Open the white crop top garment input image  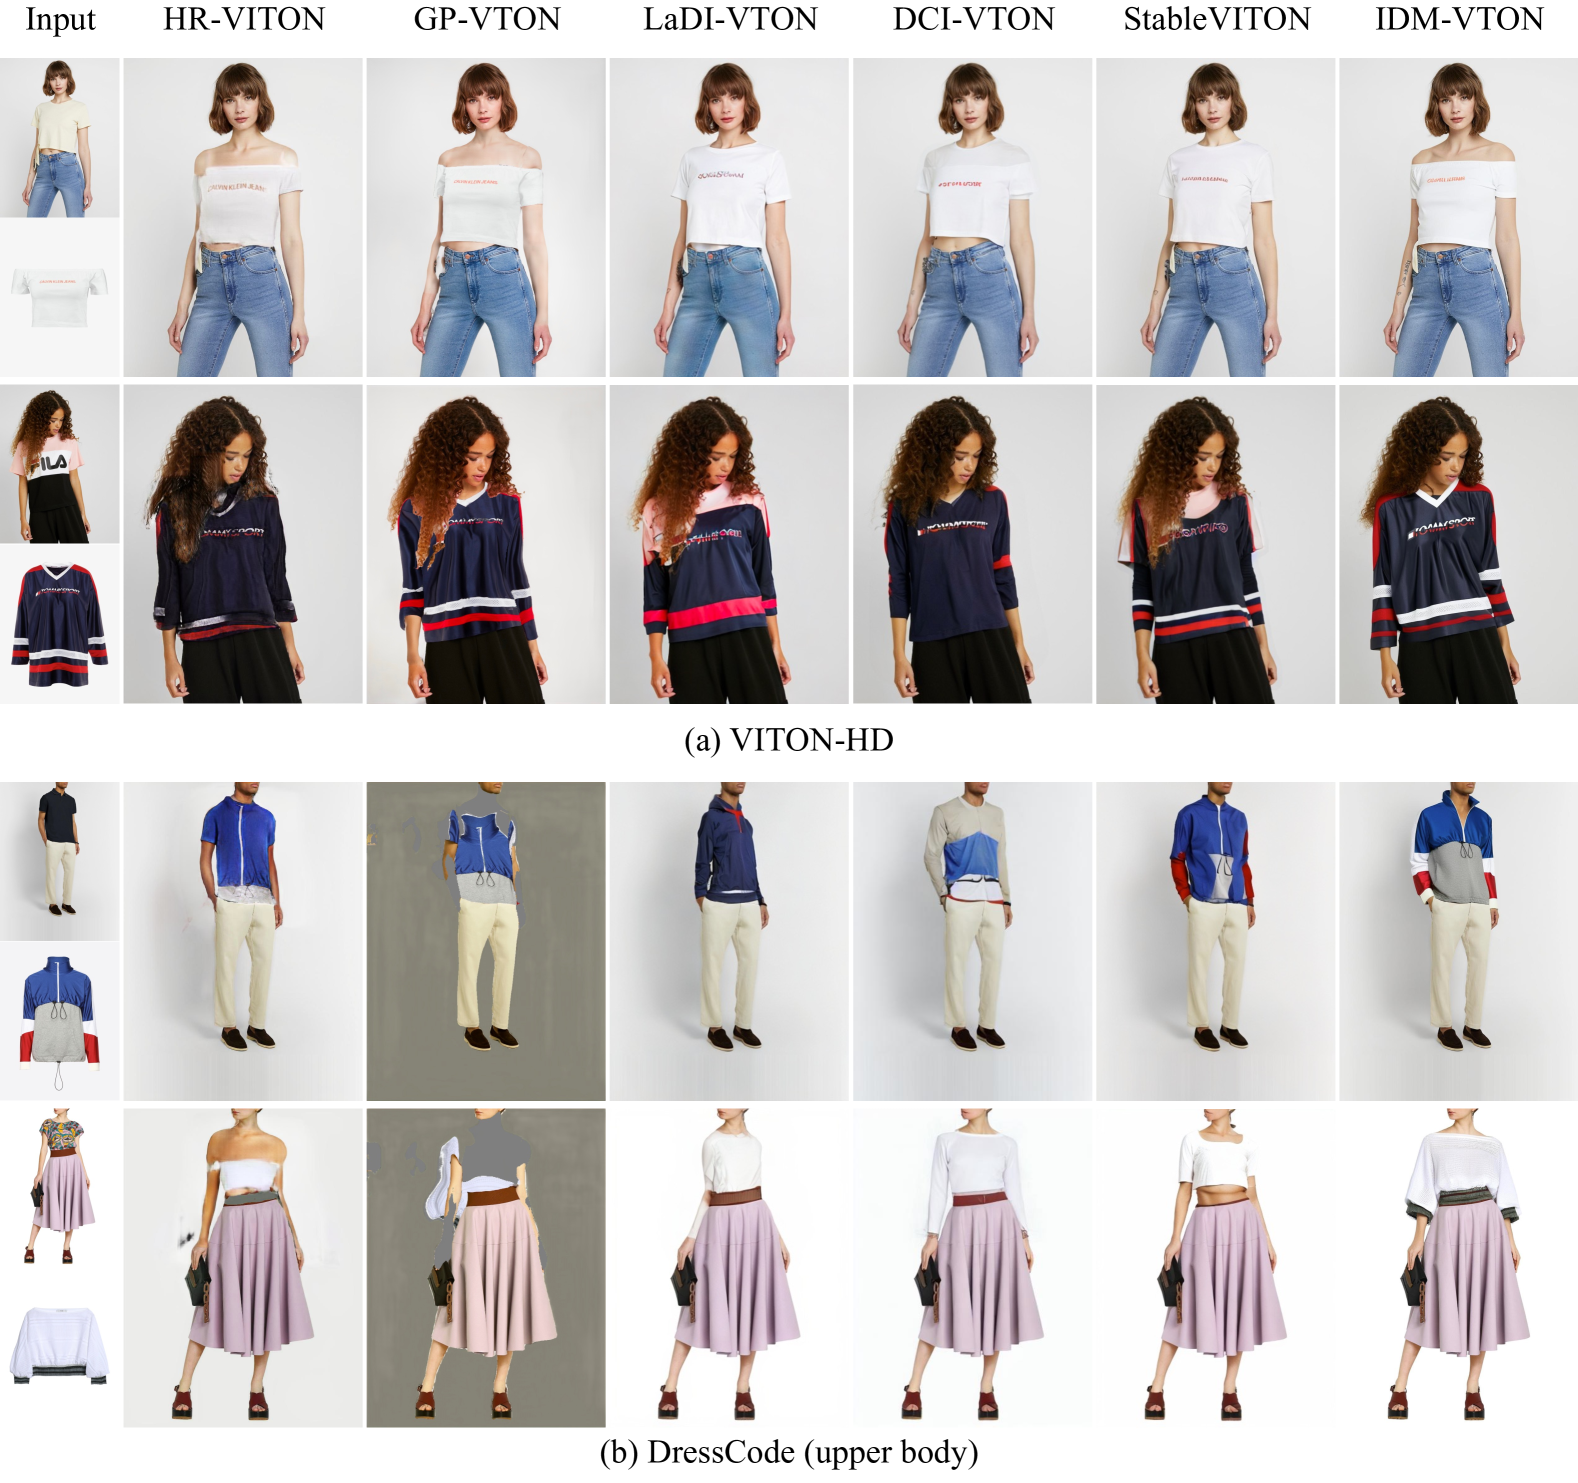click(60, 297)
